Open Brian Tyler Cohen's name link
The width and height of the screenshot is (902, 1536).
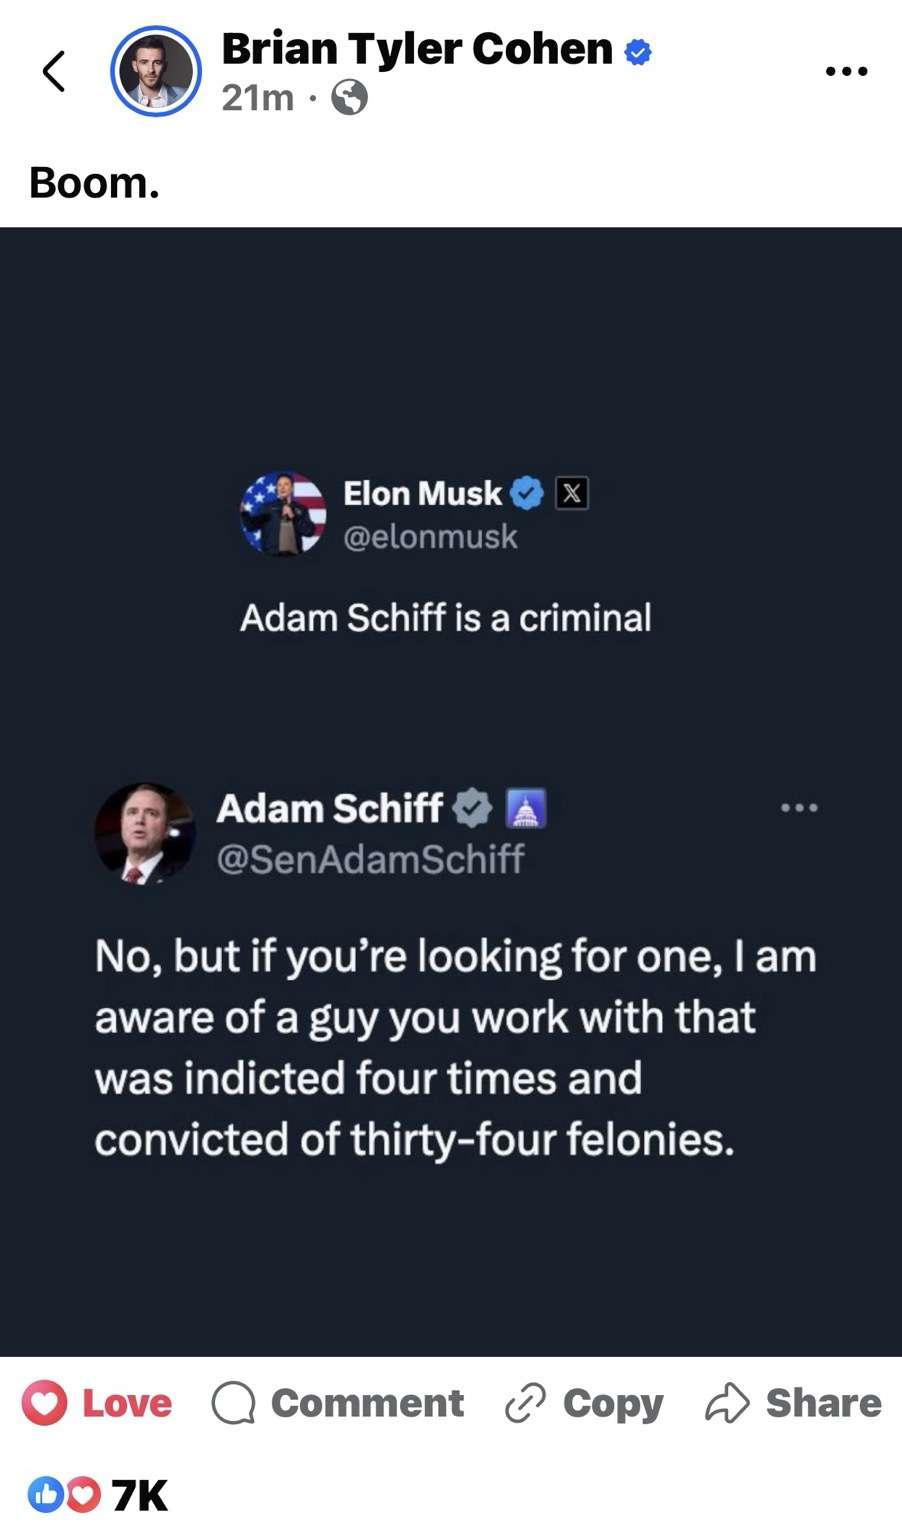pos(417,48)
